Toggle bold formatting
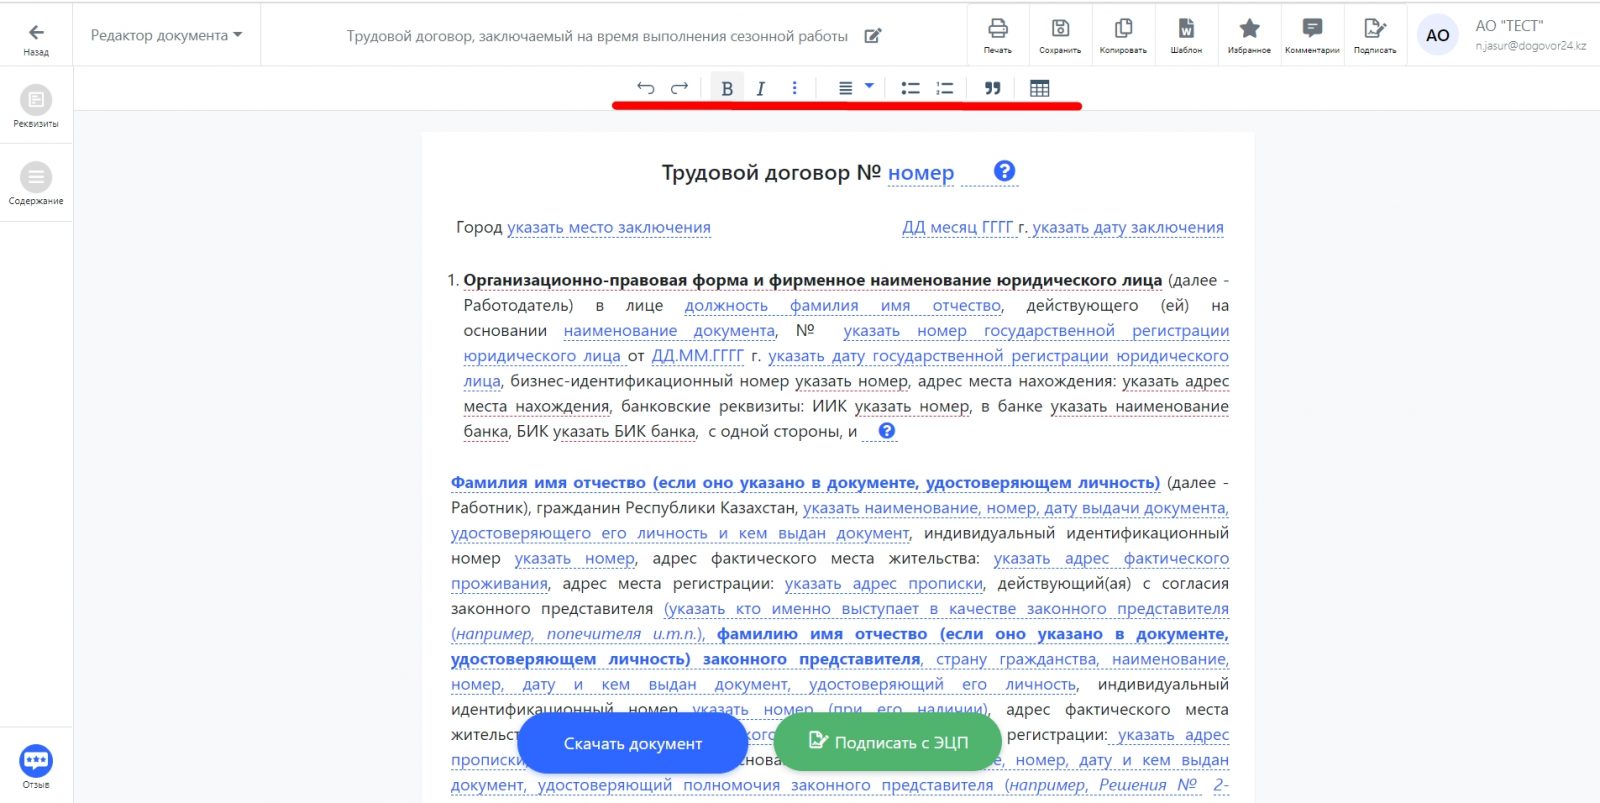Screen dimensions: 1600x803 [727, 88]
